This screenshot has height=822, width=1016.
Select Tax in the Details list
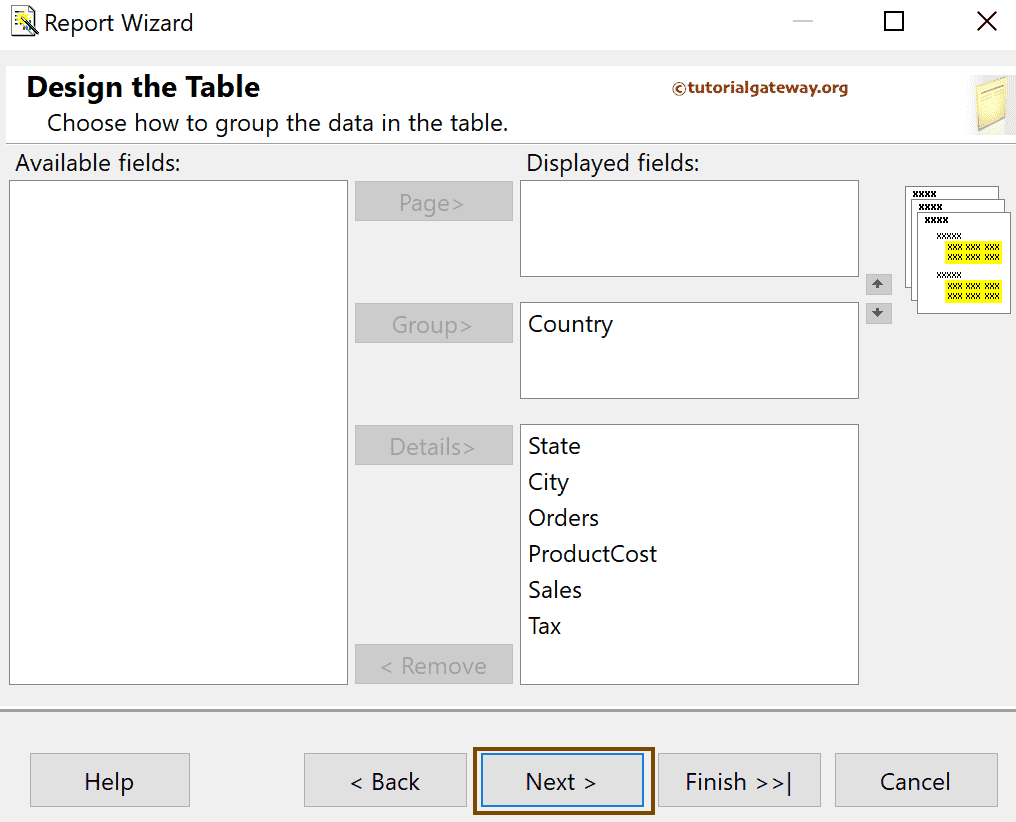point(544,626)
